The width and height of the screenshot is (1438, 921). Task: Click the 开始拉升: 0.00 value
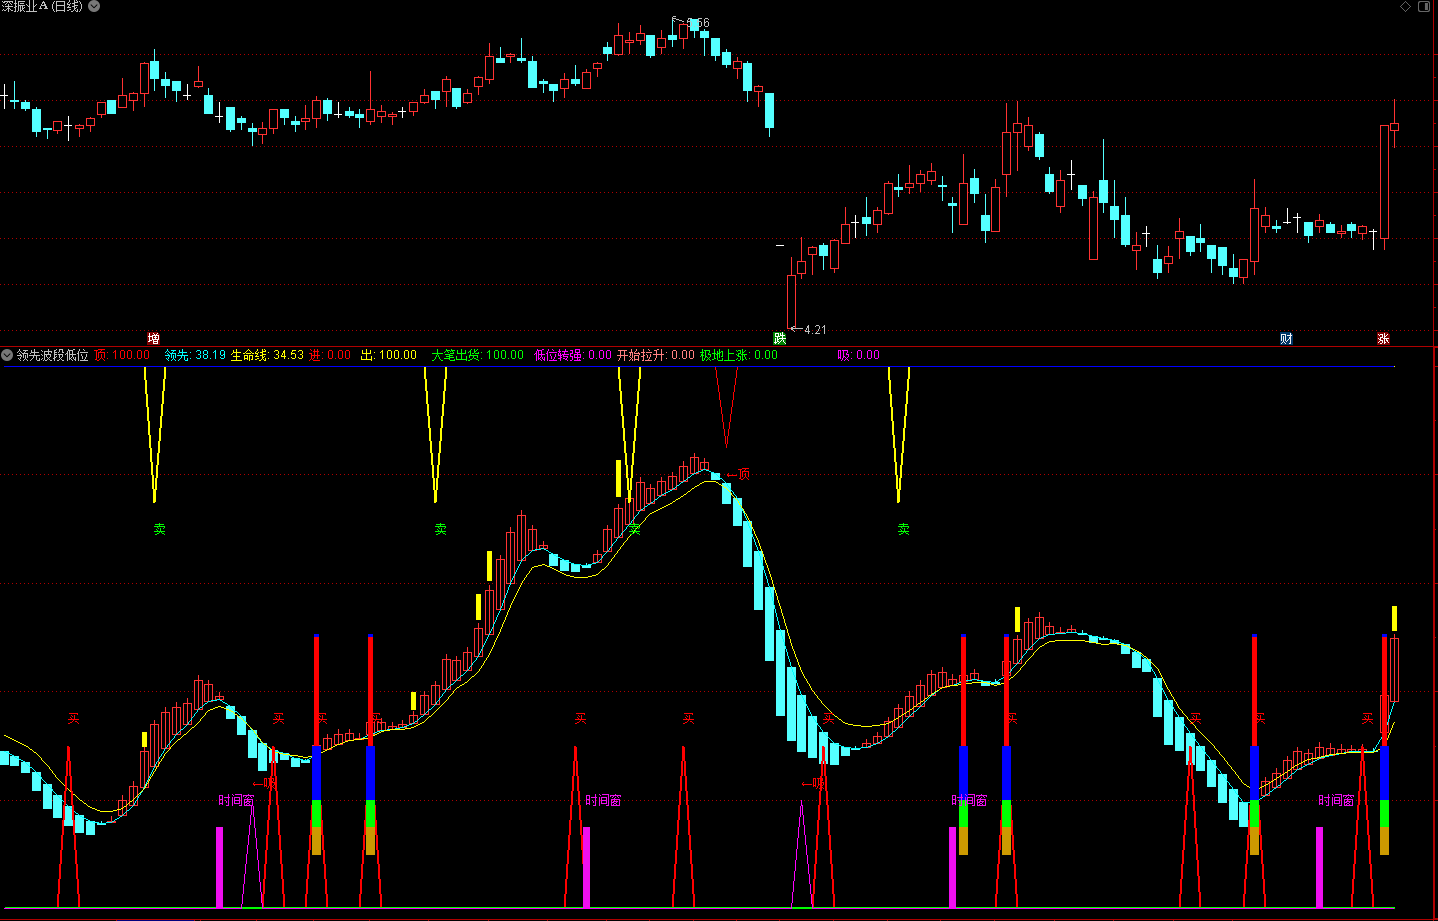(655, 355)
